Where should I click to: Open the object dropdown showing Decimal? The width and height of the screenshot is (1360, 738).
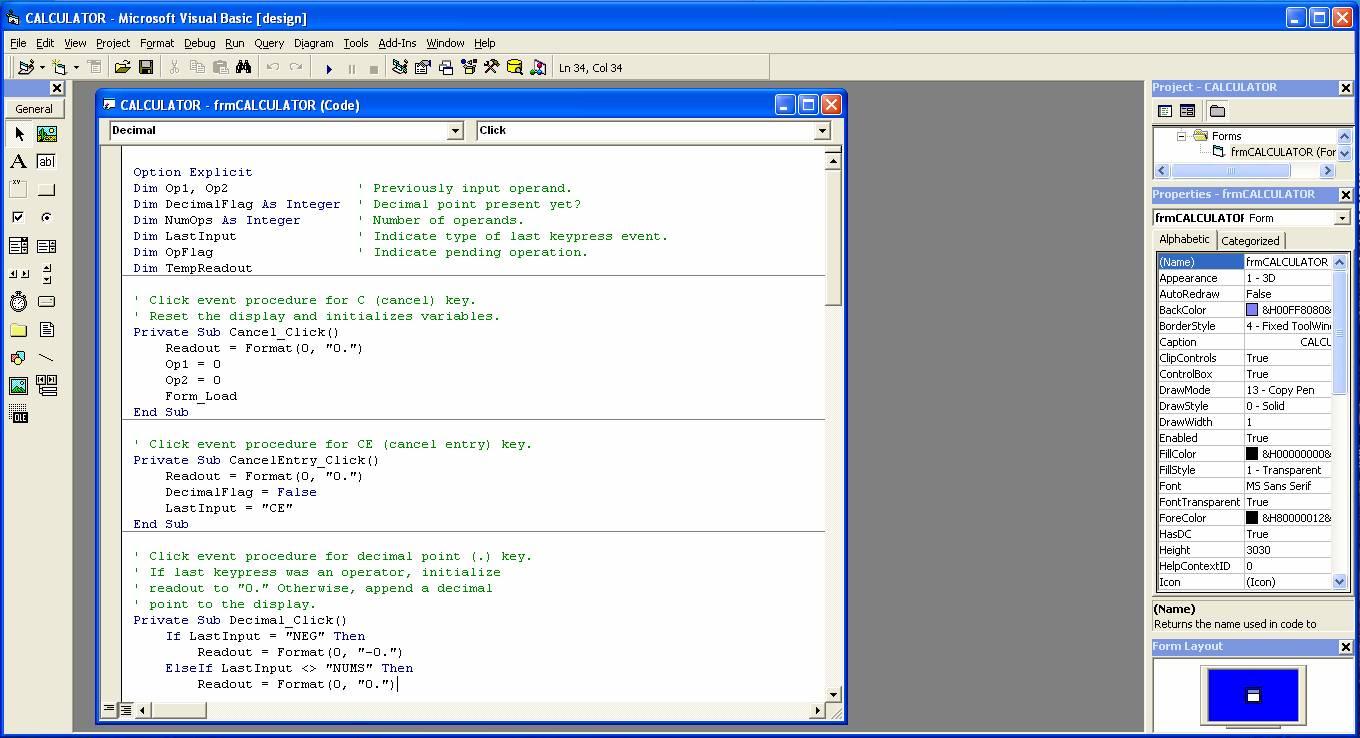(x=455, y=131)
